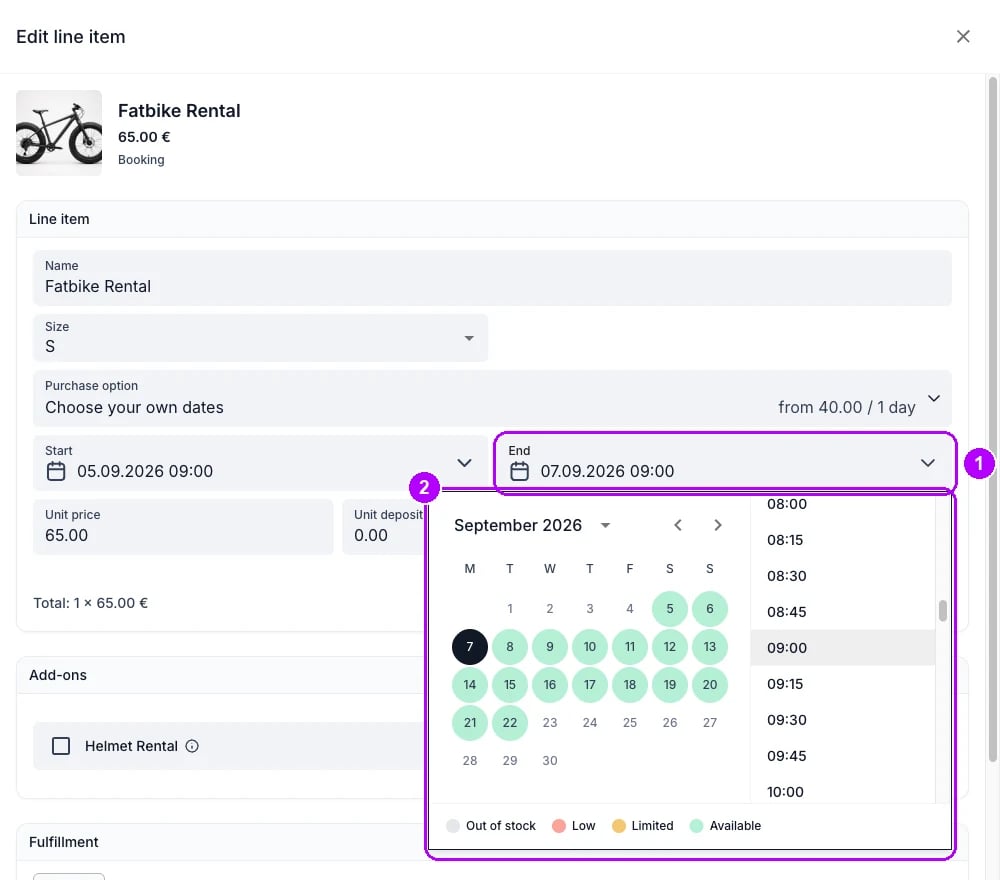Expand the Purchase option selector
1000x880 pixels.
(x=492, y=398)
